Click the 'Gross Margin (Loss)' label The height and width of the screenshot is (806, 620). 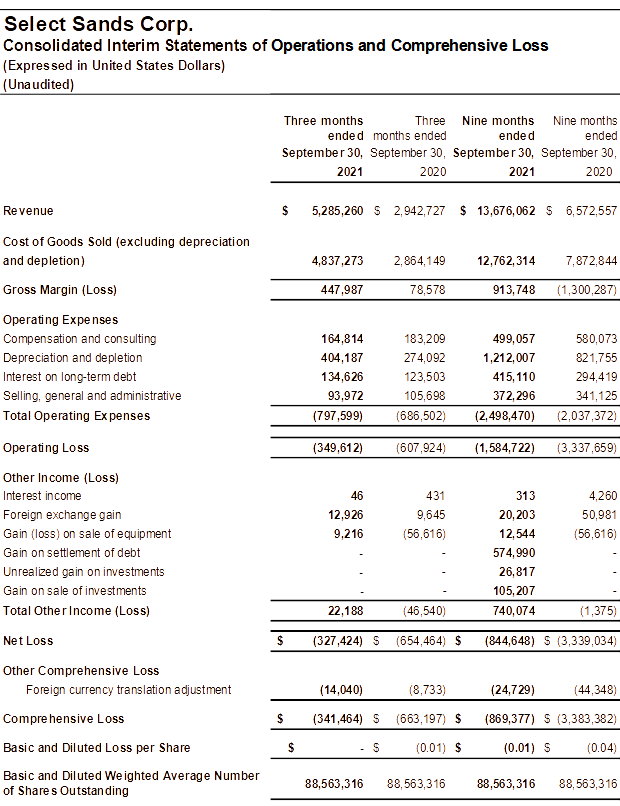tap(60, 290)
